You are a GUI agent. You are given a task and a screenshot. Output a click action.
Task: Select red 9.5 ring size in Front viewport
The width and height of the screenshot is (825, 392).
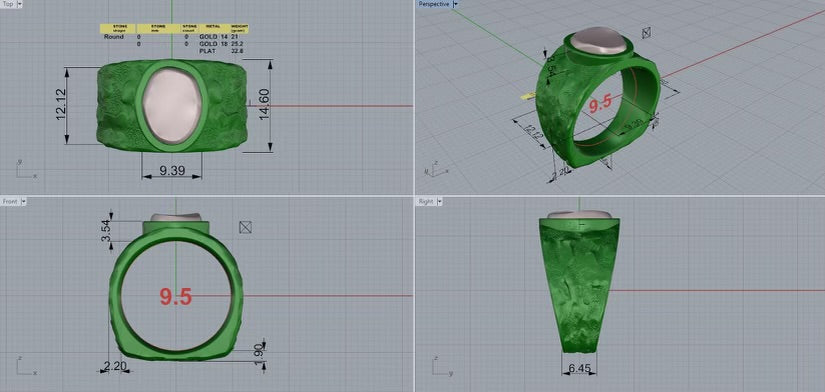pos(175,297)
